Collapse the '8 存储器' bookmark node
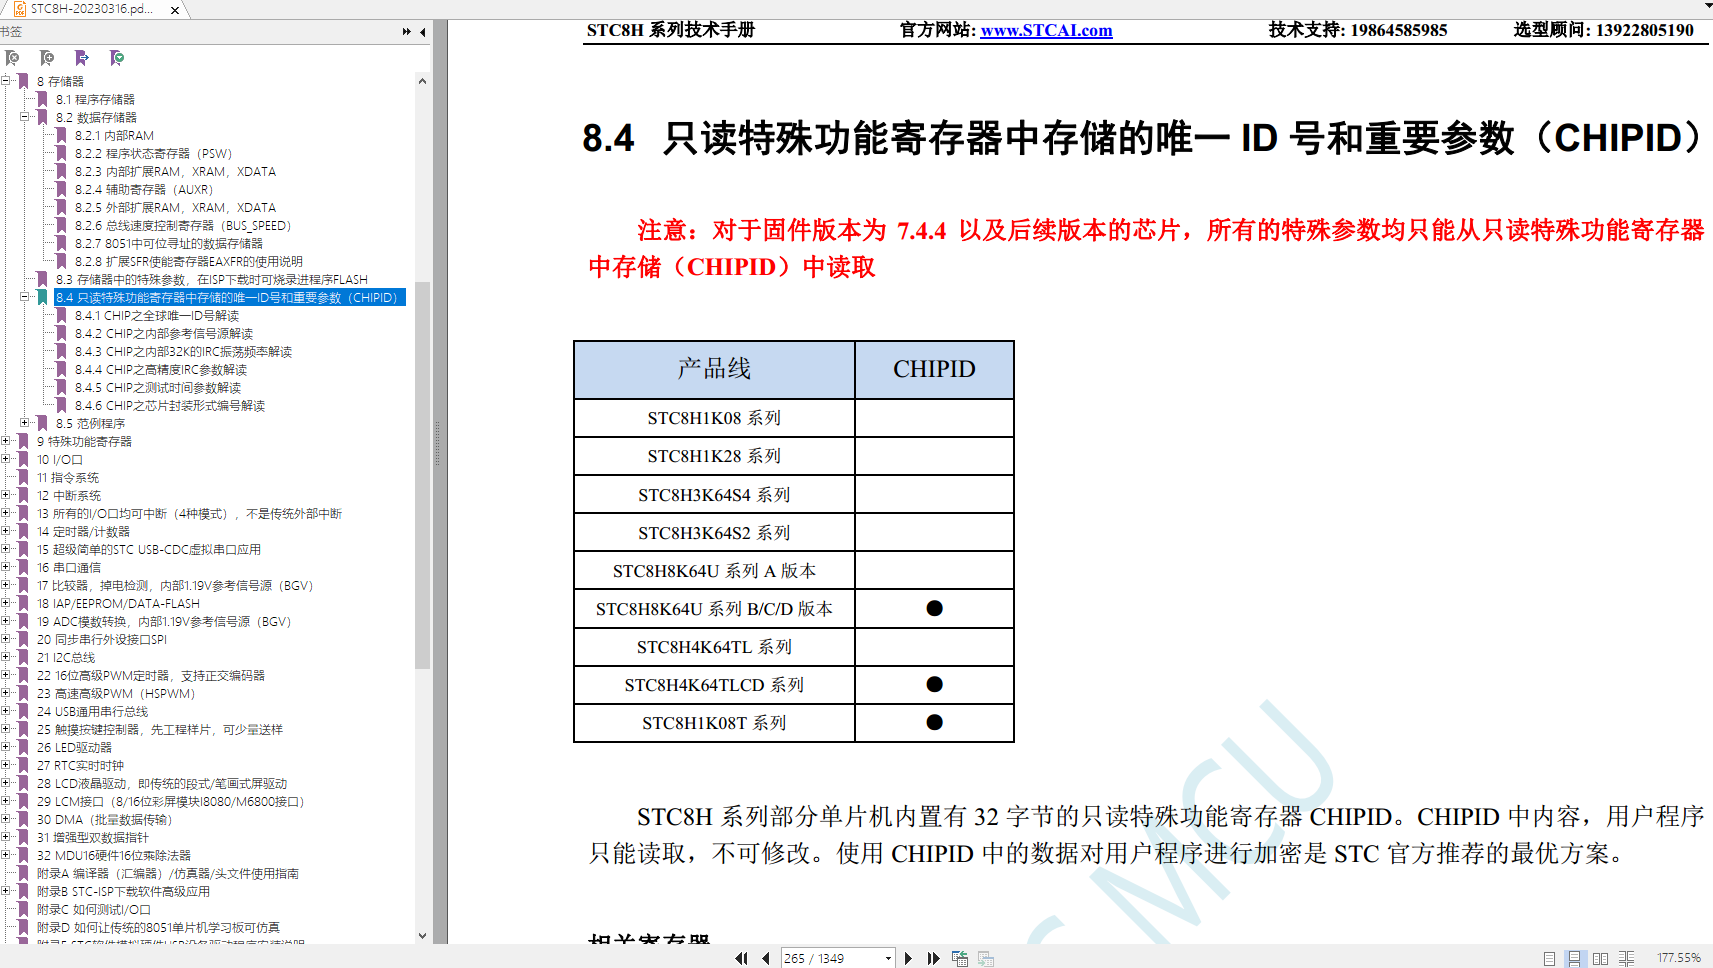The width and height of the screenshot is (1713, 968). [6, 81]
